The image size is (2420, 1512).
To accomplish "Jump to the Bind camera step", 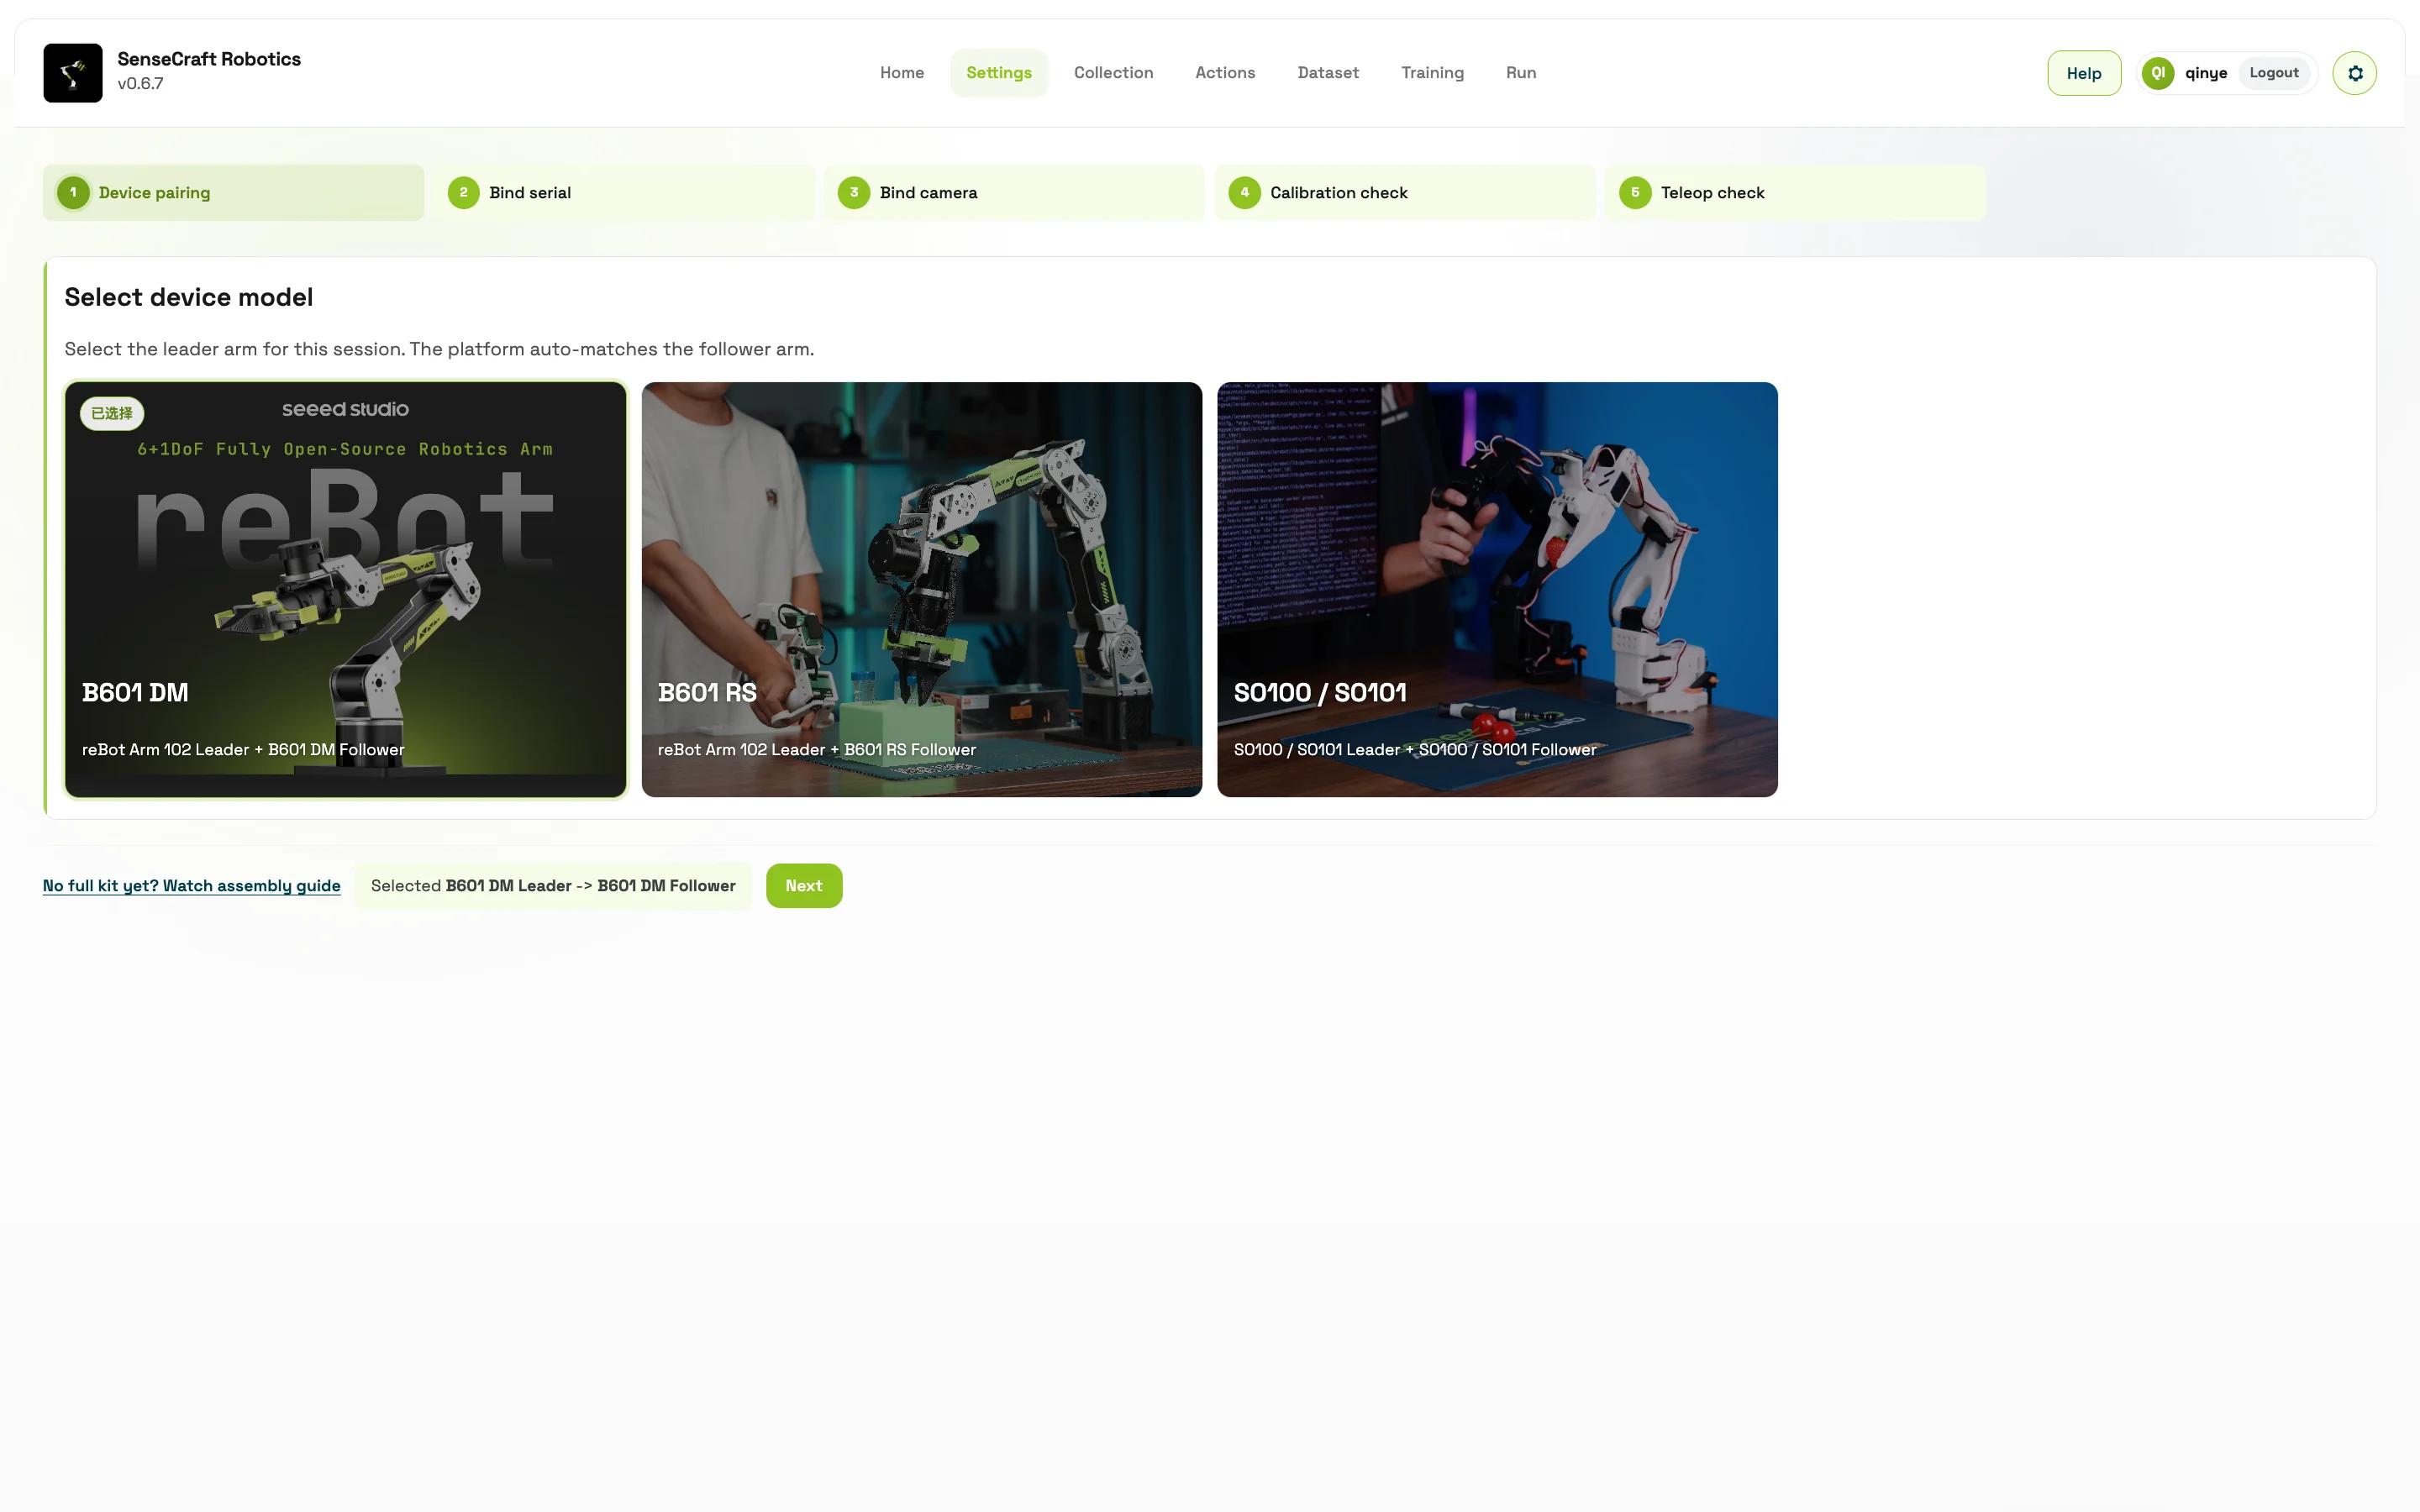I will point(1014,193).
